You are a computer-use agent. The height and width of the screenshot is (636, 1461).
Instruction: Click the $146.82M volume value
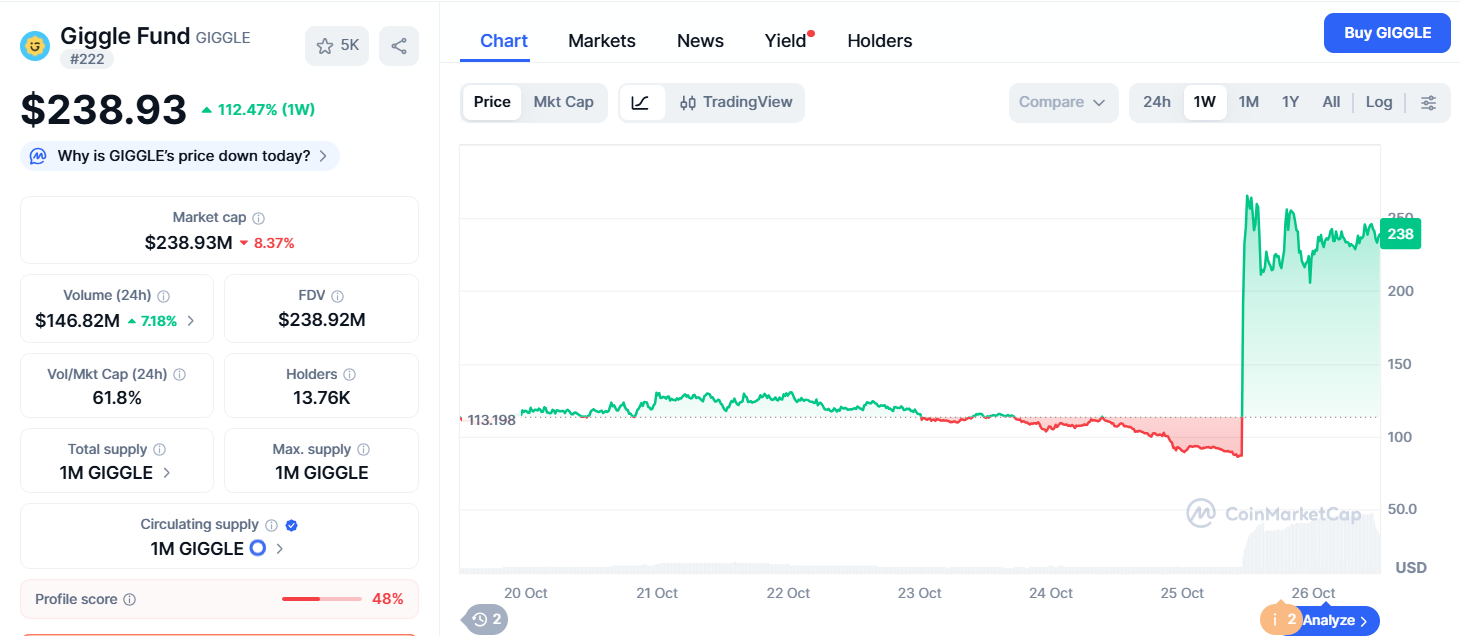click(77, 321)
